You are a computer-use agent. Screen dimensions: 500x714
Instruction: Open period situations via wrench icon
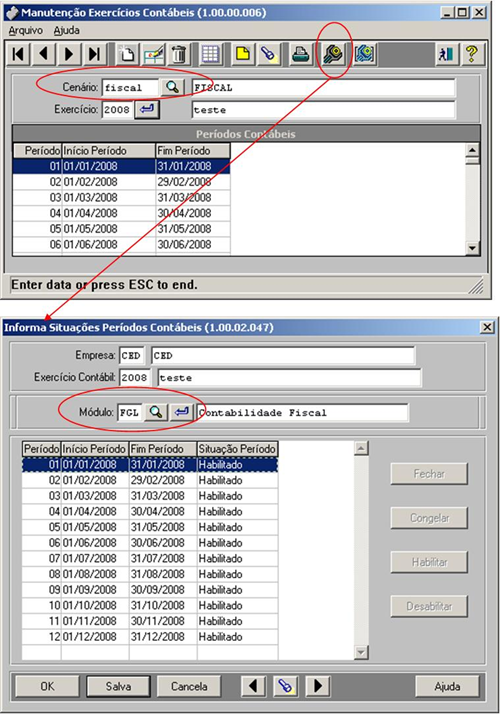pyautogui.click(x=333, y=54)
